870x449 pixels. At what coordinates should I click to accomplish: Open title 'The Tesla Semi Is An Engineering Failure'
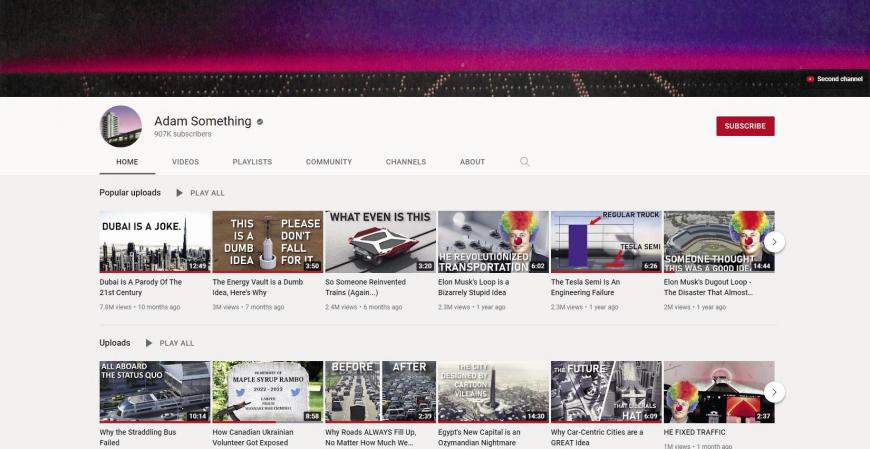click(x=585, y=287)
